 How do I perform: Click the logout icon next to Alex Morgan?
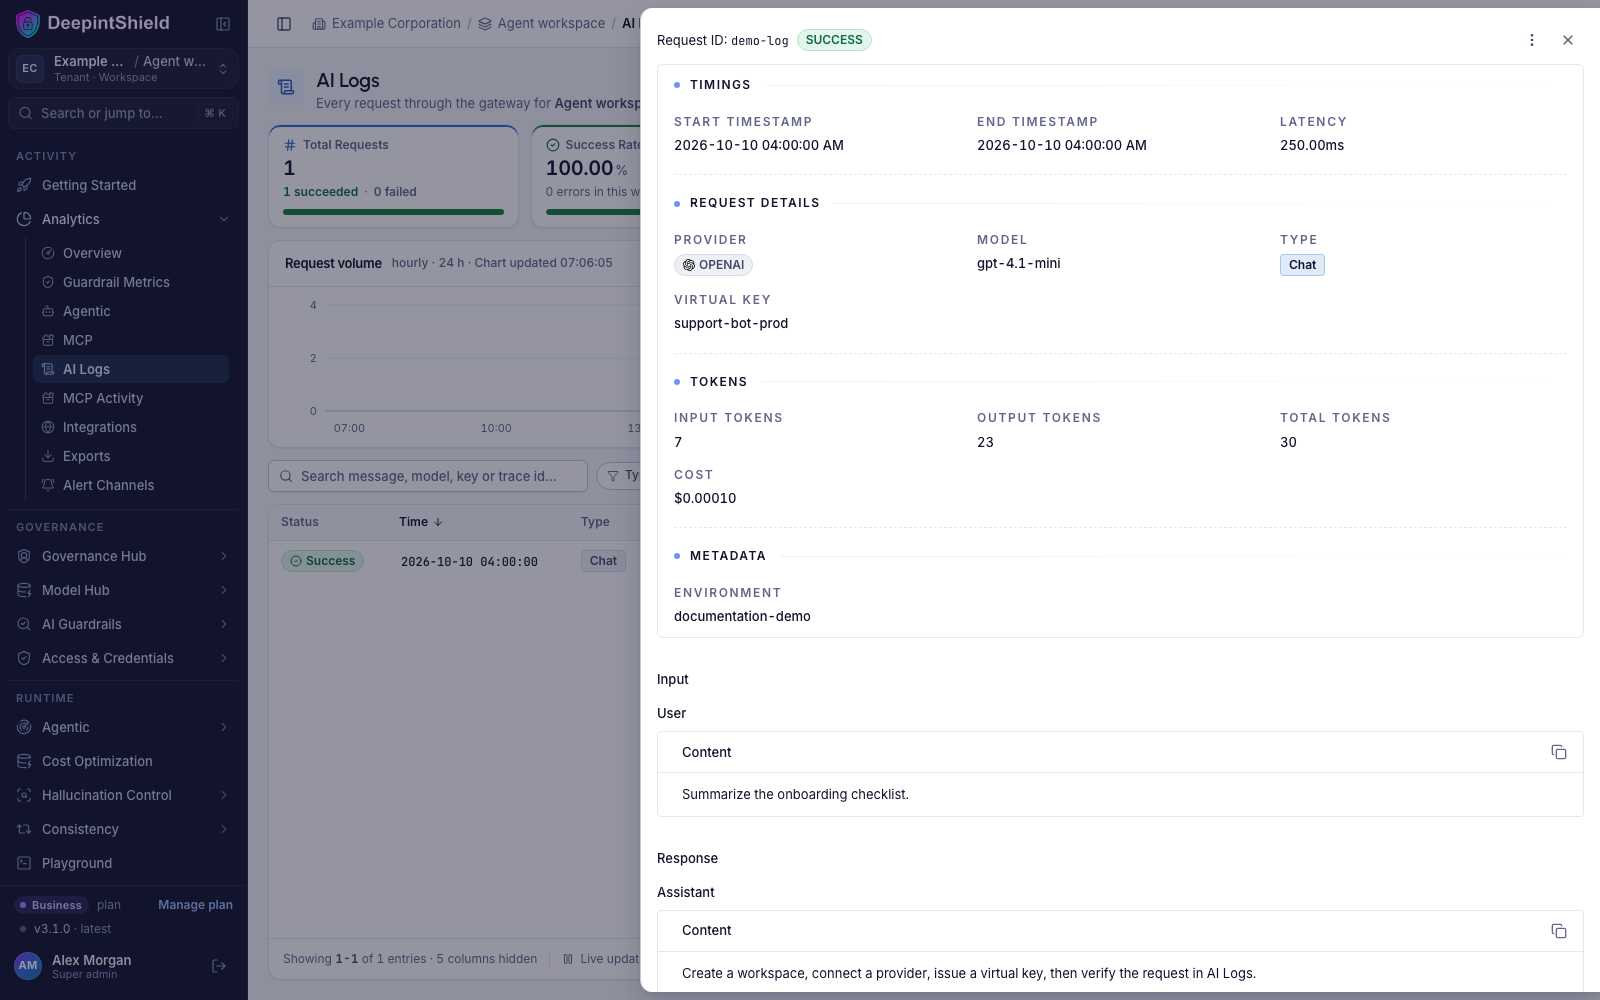(x=219, y=966)
